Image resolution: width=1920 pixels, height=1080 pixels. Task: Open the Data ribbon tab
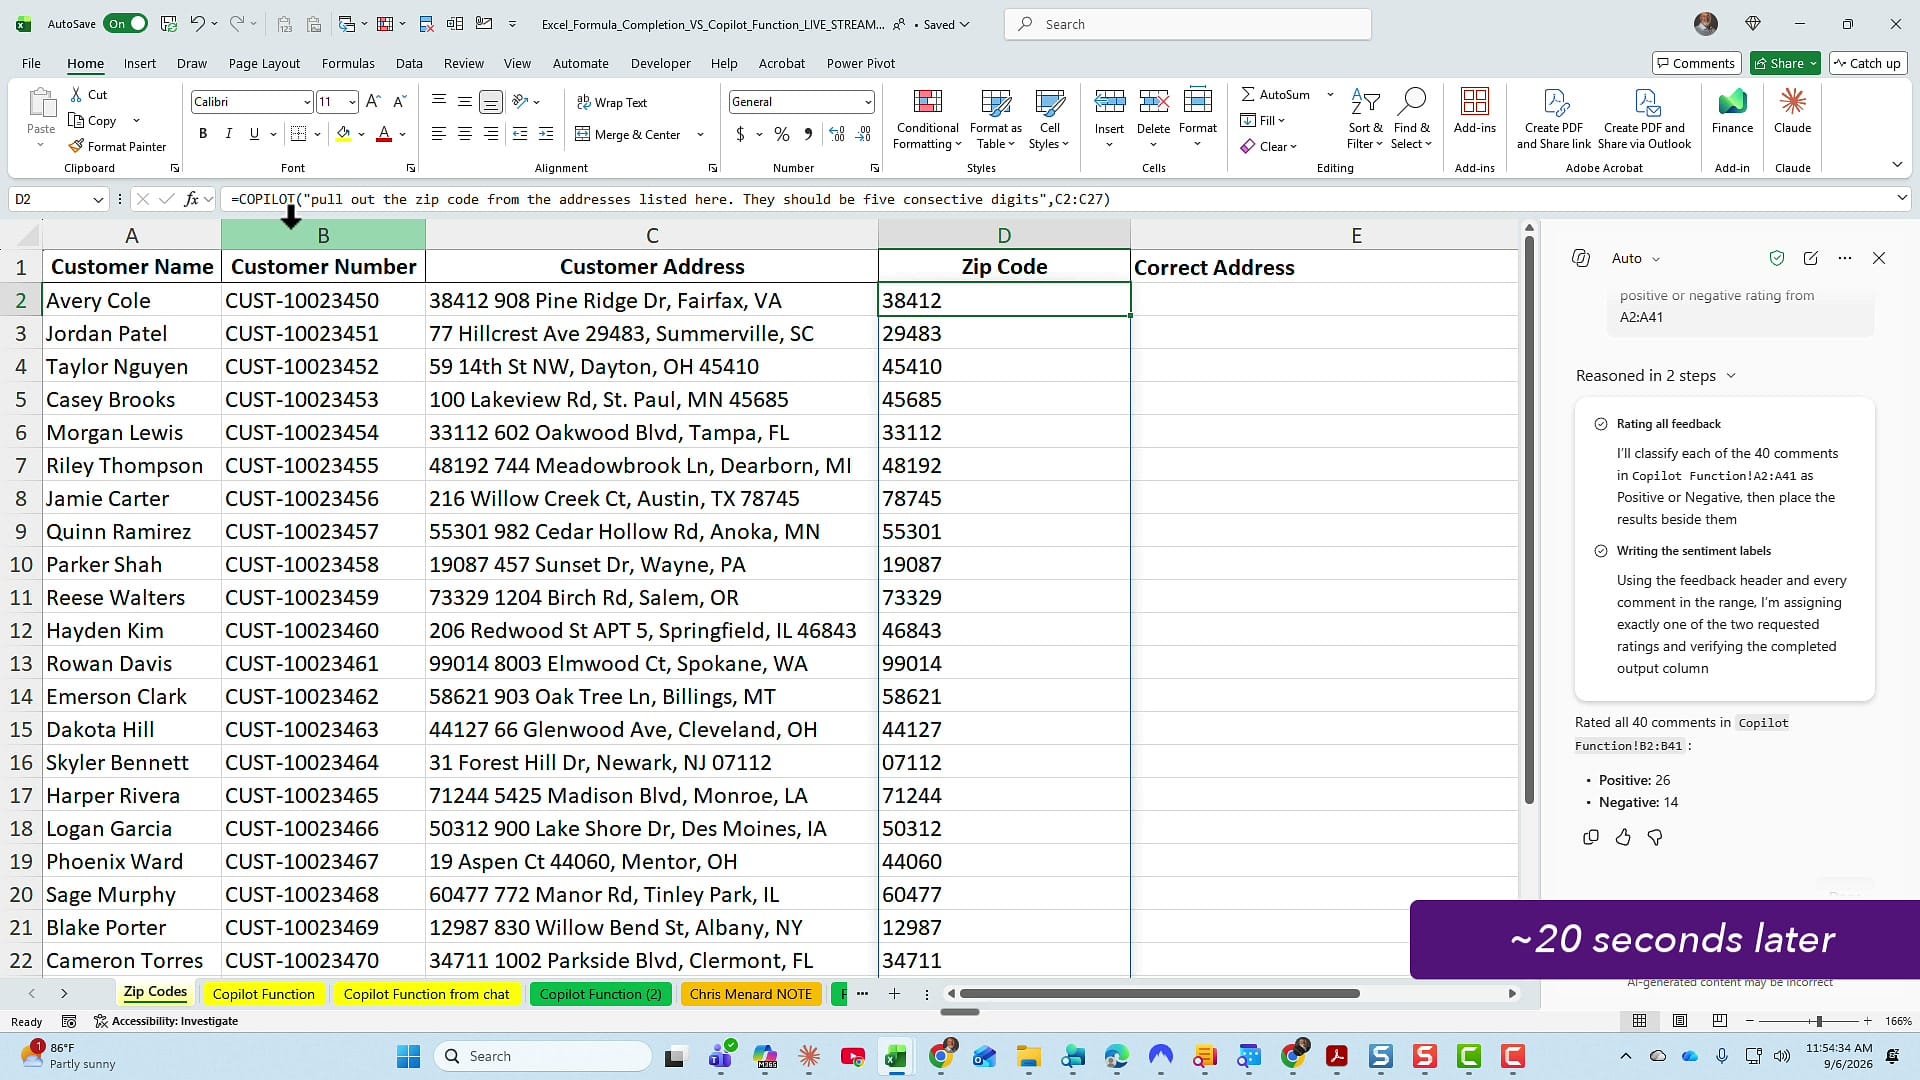(x=409, y=63)
